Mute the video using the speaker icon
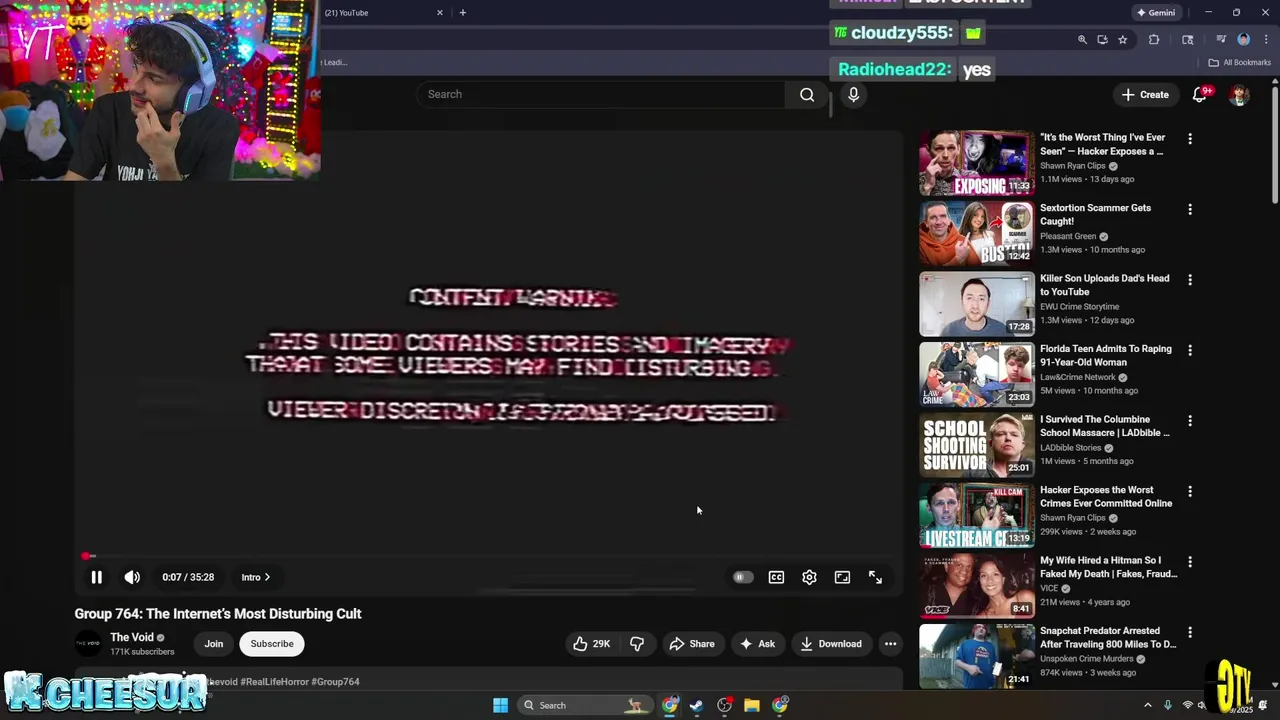This screenshot has width=1280, height=720. pos(132,577)
